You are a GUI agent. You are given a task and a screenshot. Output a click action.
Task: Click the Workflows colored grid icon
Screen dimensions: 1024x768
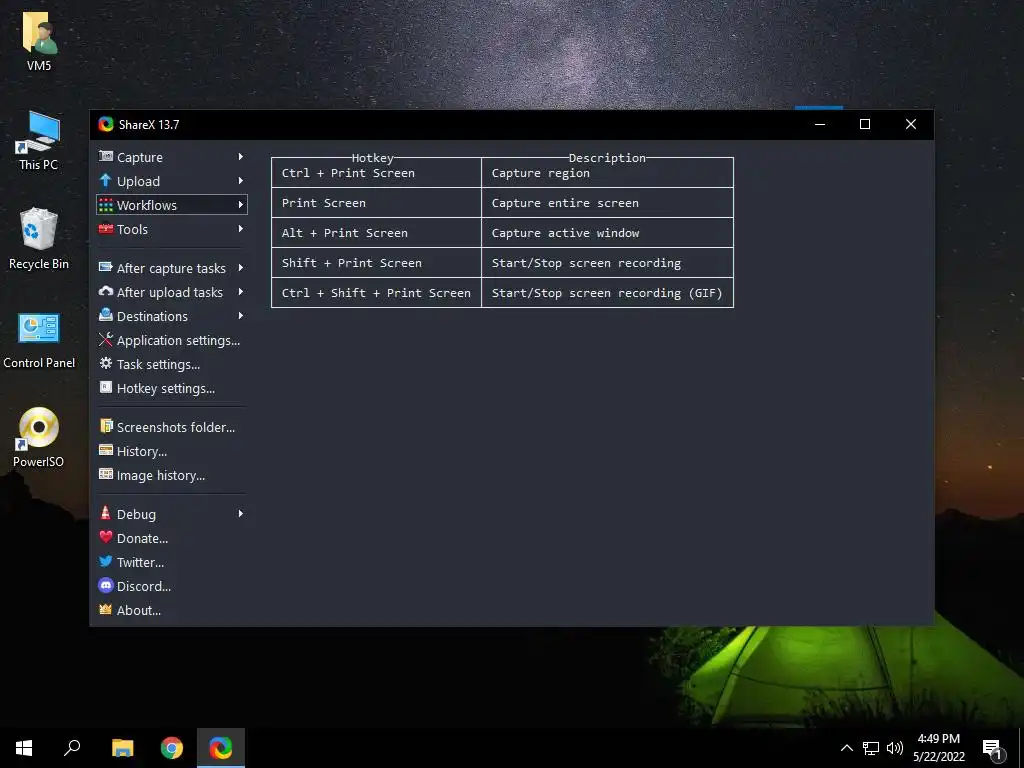[x=106, y=205]
